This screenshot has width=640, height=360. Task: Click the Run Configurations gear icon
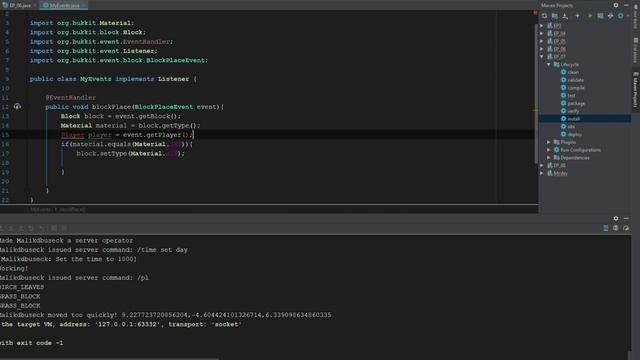click(556, 150)
